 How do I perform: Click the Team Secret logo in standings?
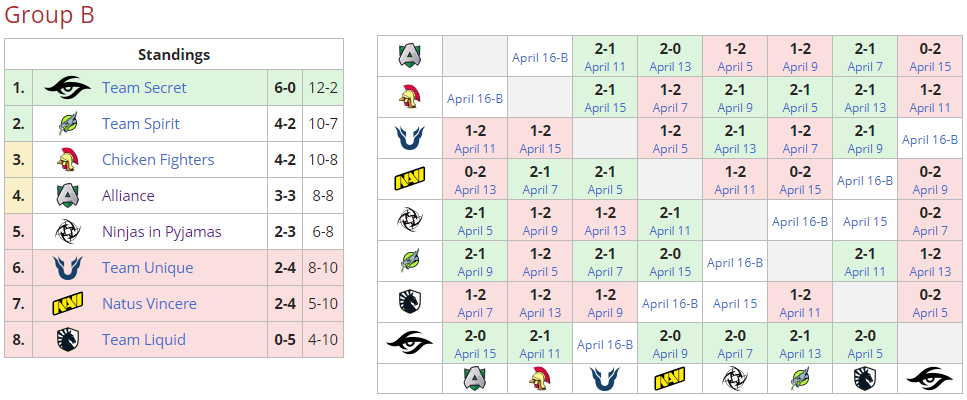click(68, 88)
